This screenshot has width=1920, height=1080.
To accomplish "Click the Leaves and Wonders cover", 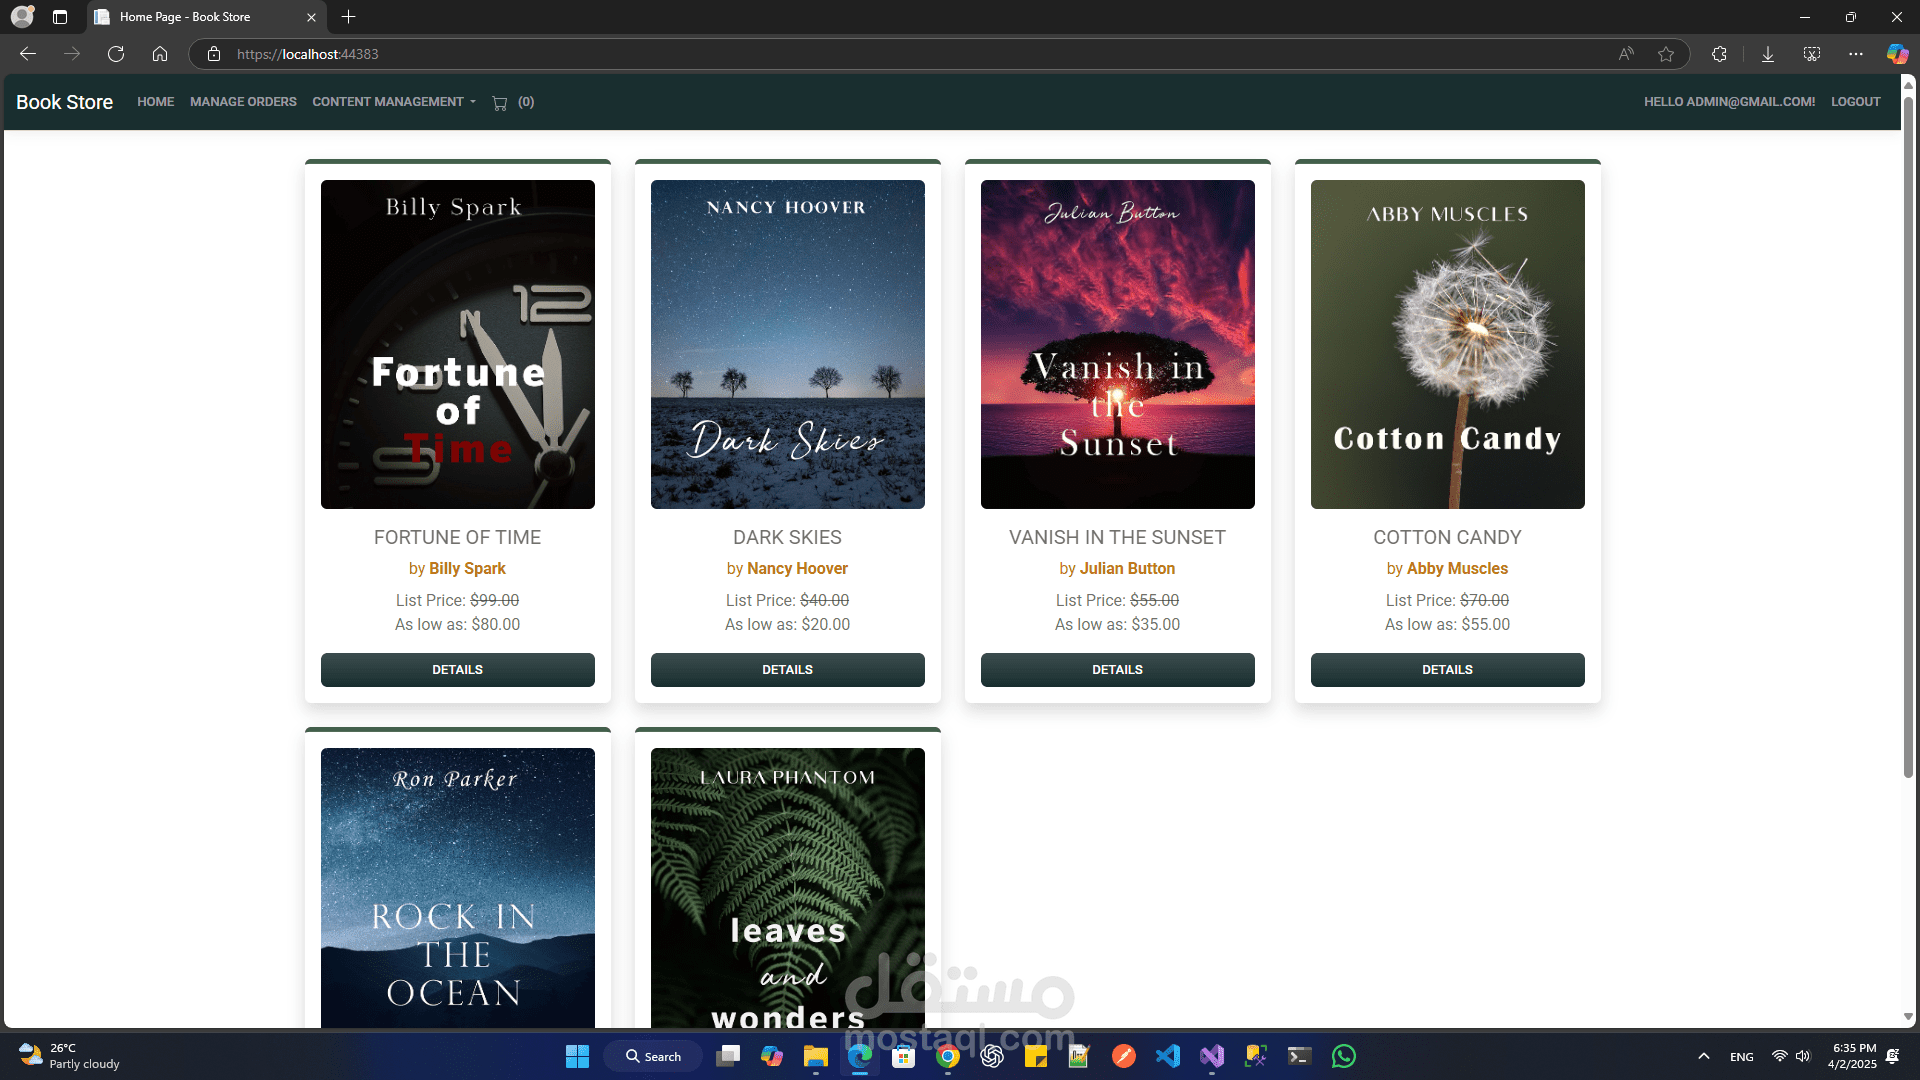I will (x=788, y=888).
